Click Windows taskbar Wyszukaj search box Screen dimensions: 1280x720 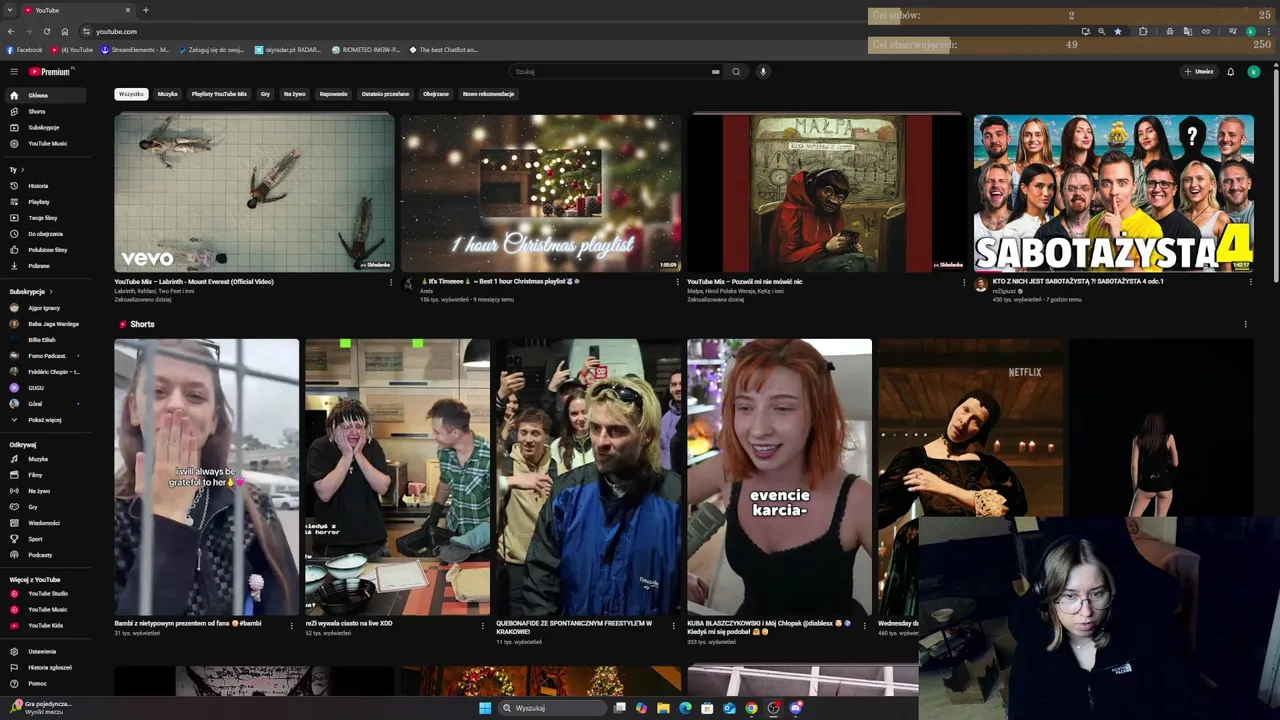point(552,708)
